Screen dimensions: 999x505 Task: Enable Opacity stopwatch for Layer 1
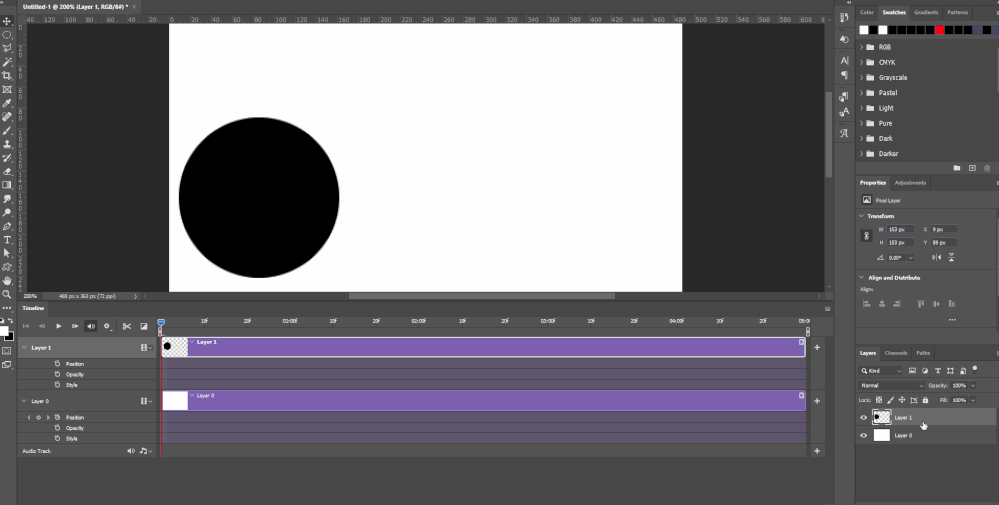pyautogui.click(x=57, y=374)
